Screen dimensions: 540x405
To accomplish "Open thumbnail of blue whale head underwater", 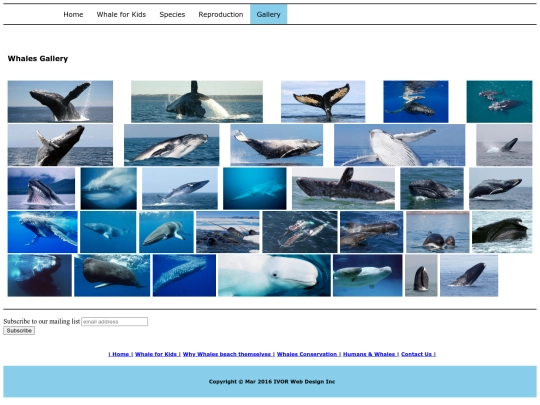I will [x=108, y=188].
